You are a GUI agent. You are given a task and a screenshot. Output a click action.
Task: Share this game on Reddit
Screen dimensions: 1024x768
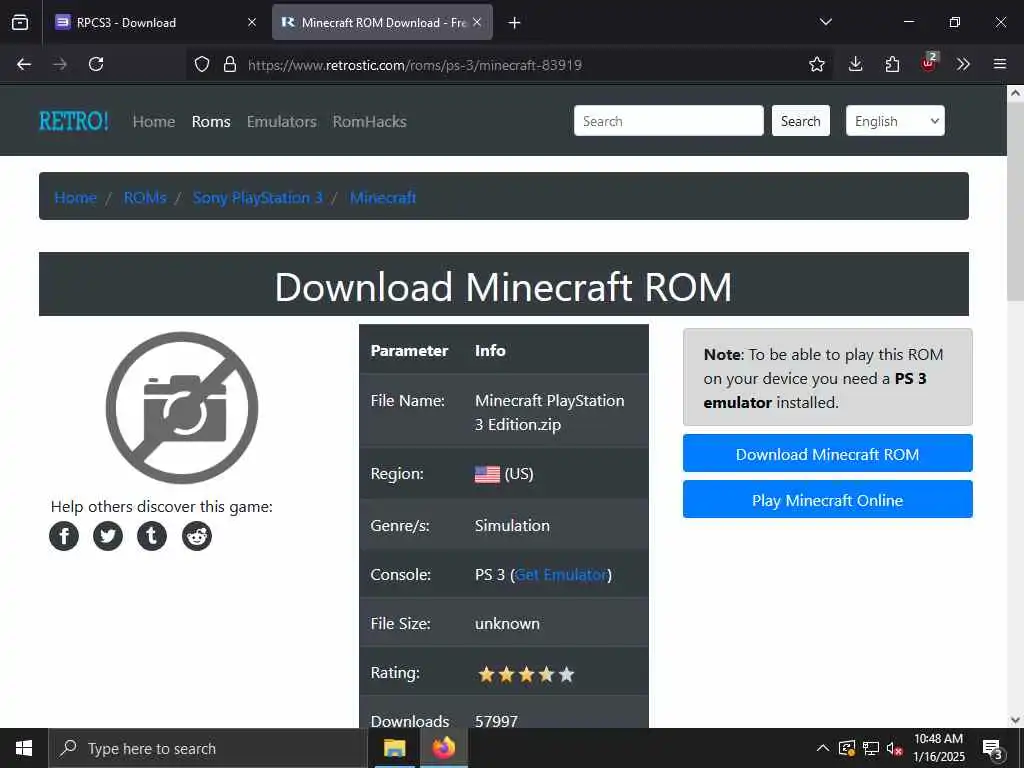[197, 536]
